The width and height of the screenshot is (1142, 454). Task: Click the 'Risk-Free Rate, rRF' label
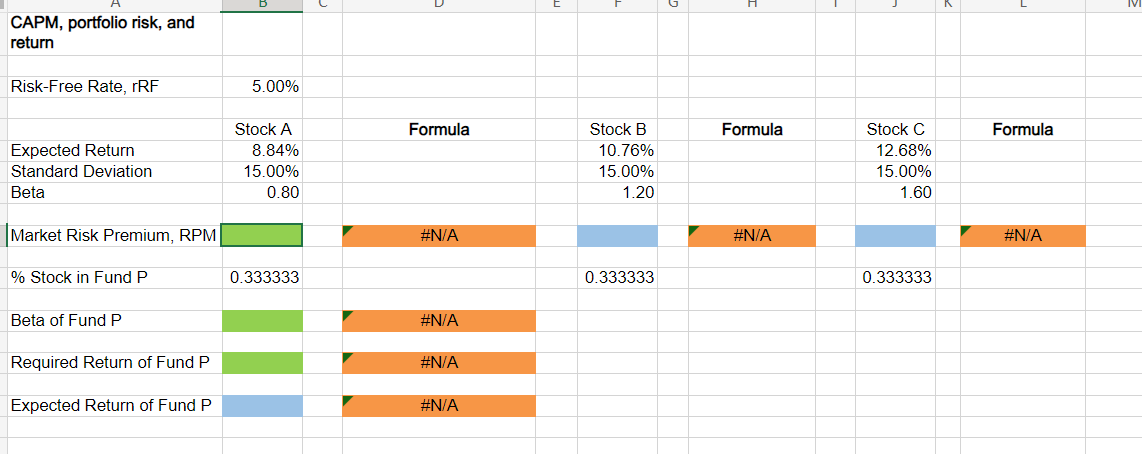[84, 87]
